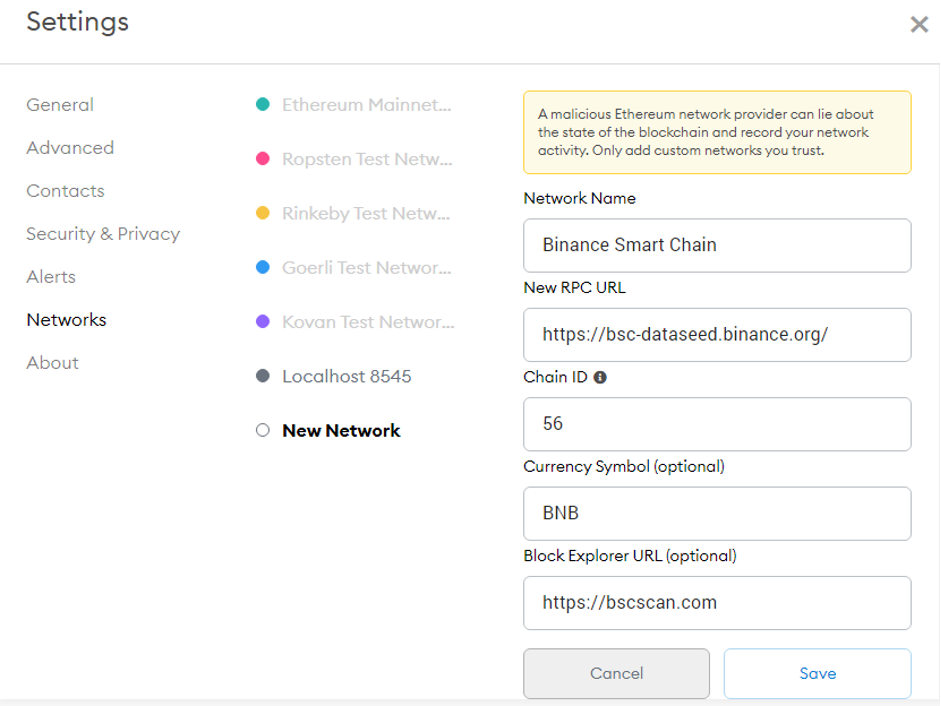This screenshot has height=706, width=941.
Task: Close the Settings panel with X
Action: click(x=919, y=25)
